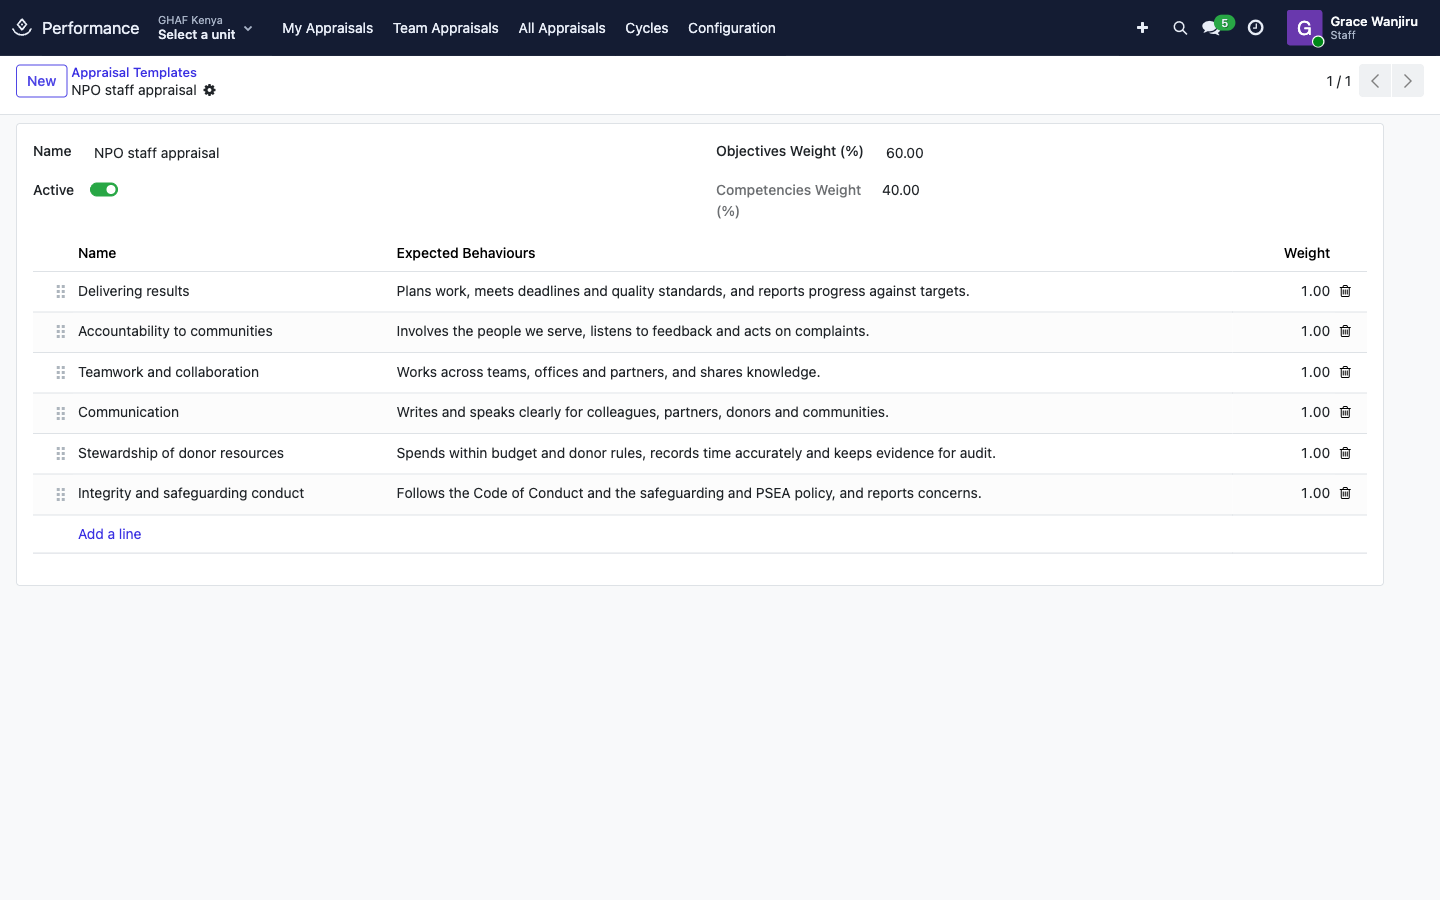Delete the Stewardship of donor resources row

click(x=1345, y=453)
